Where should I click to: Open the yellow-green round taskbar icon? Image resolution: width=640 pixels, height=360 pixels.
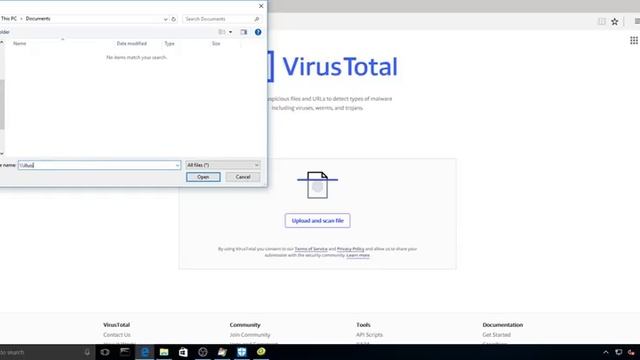[x=261, y=352]
